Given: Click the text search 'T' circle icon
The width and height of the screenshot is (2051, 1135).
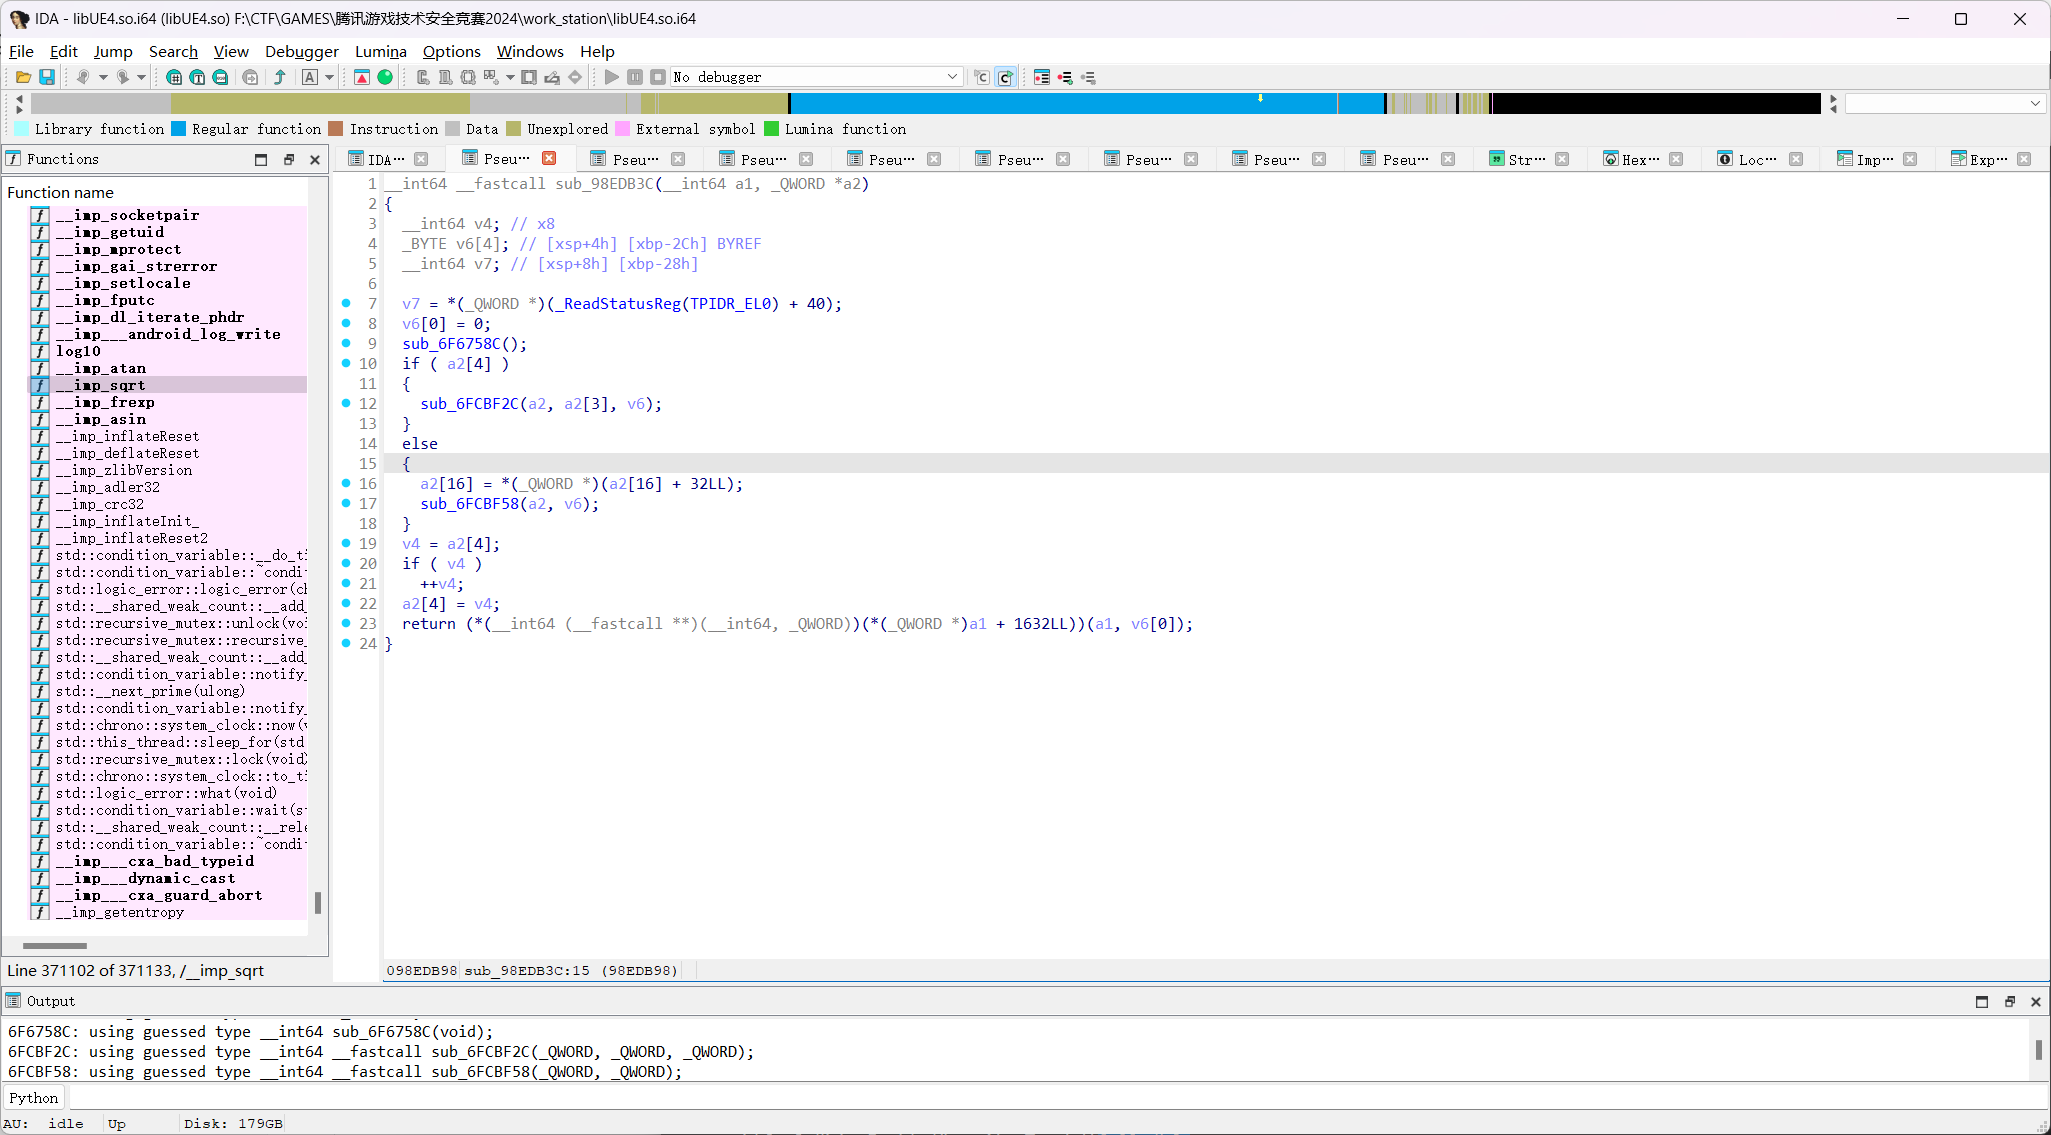Looking at the screenshot, I should 197,77.
